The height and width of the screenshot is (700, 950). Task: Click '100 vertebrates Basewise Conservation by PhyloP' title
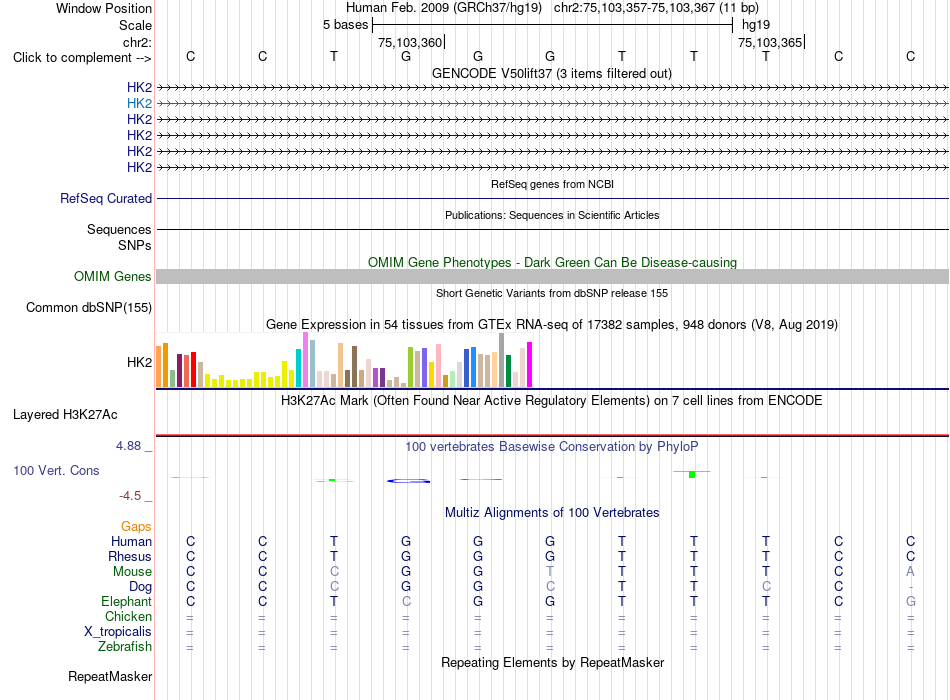pyautogui.click(x=552, y=447)
